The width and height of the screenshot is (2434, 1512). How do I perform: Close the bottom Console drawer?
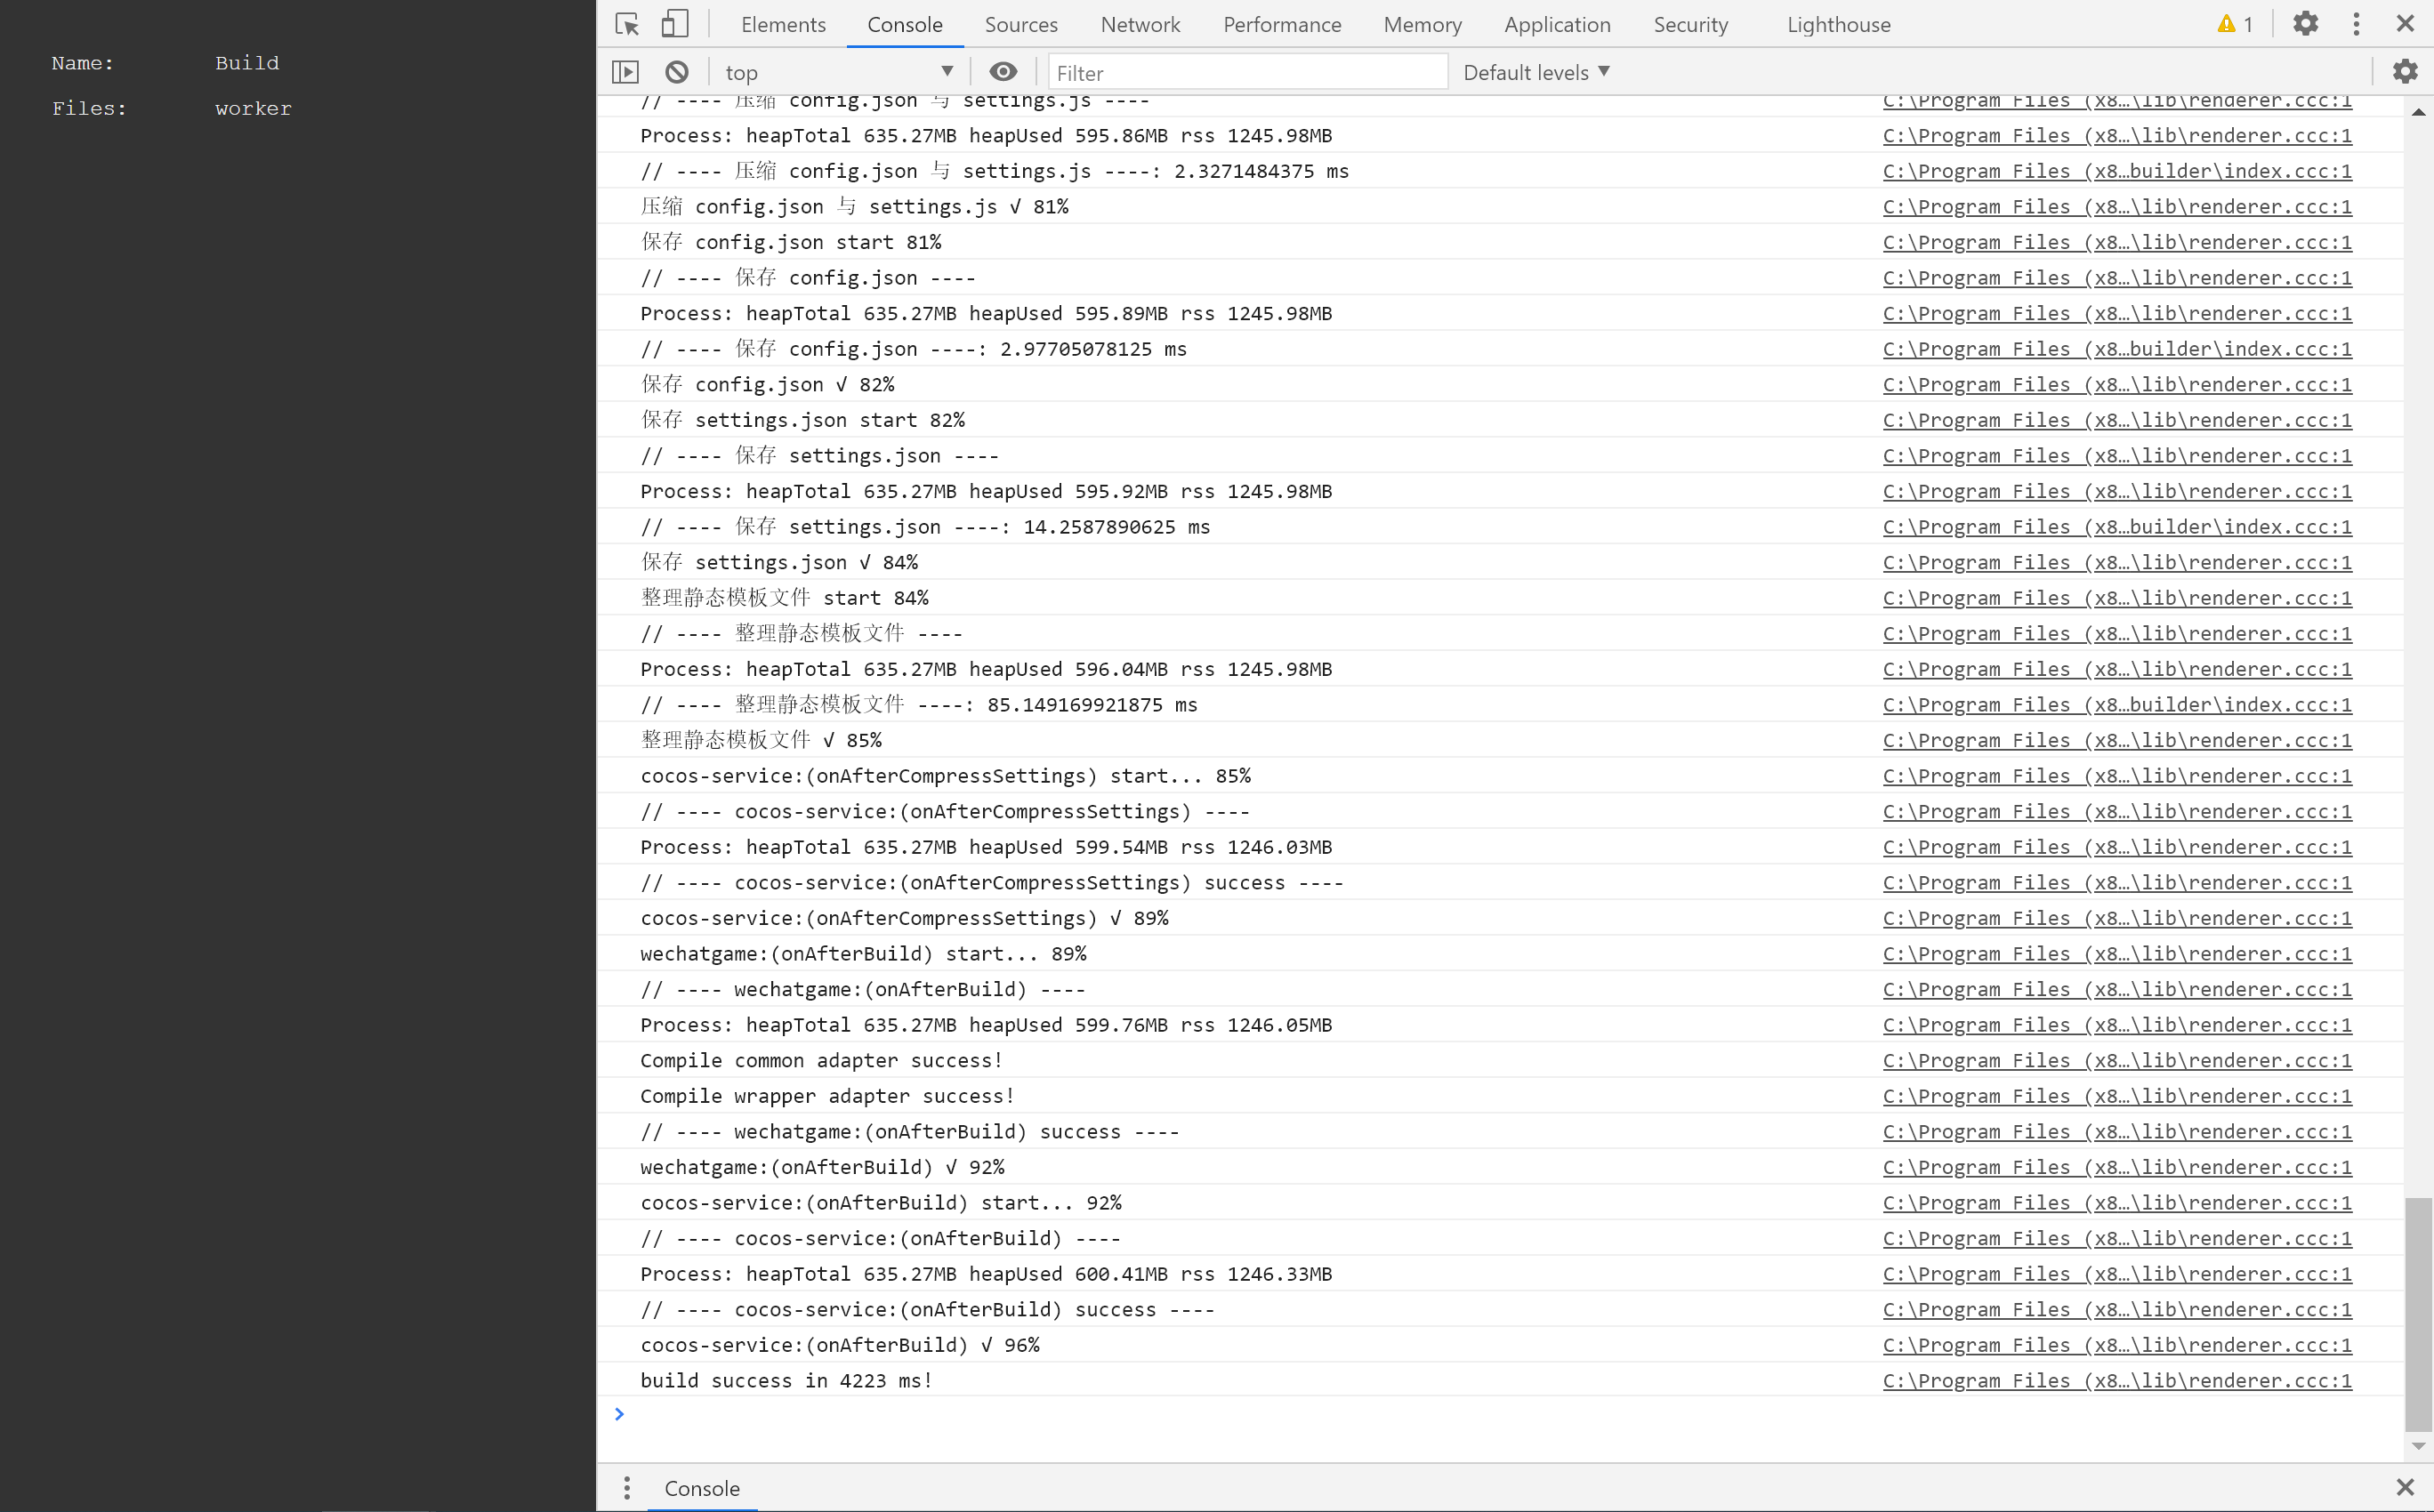[x=2404, y=1488]
